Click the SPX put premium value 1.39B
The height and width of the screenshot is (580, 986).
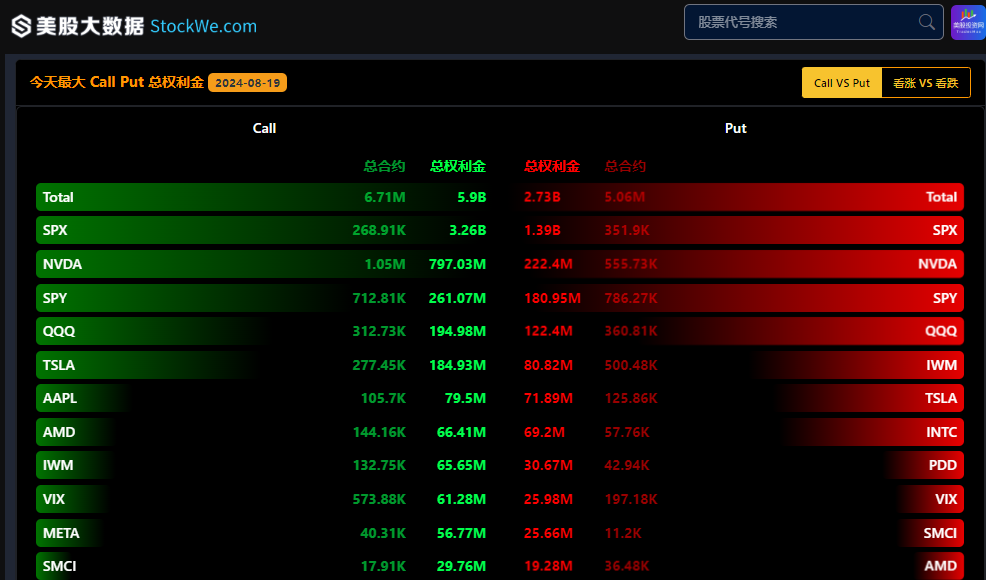coord(542,230)
